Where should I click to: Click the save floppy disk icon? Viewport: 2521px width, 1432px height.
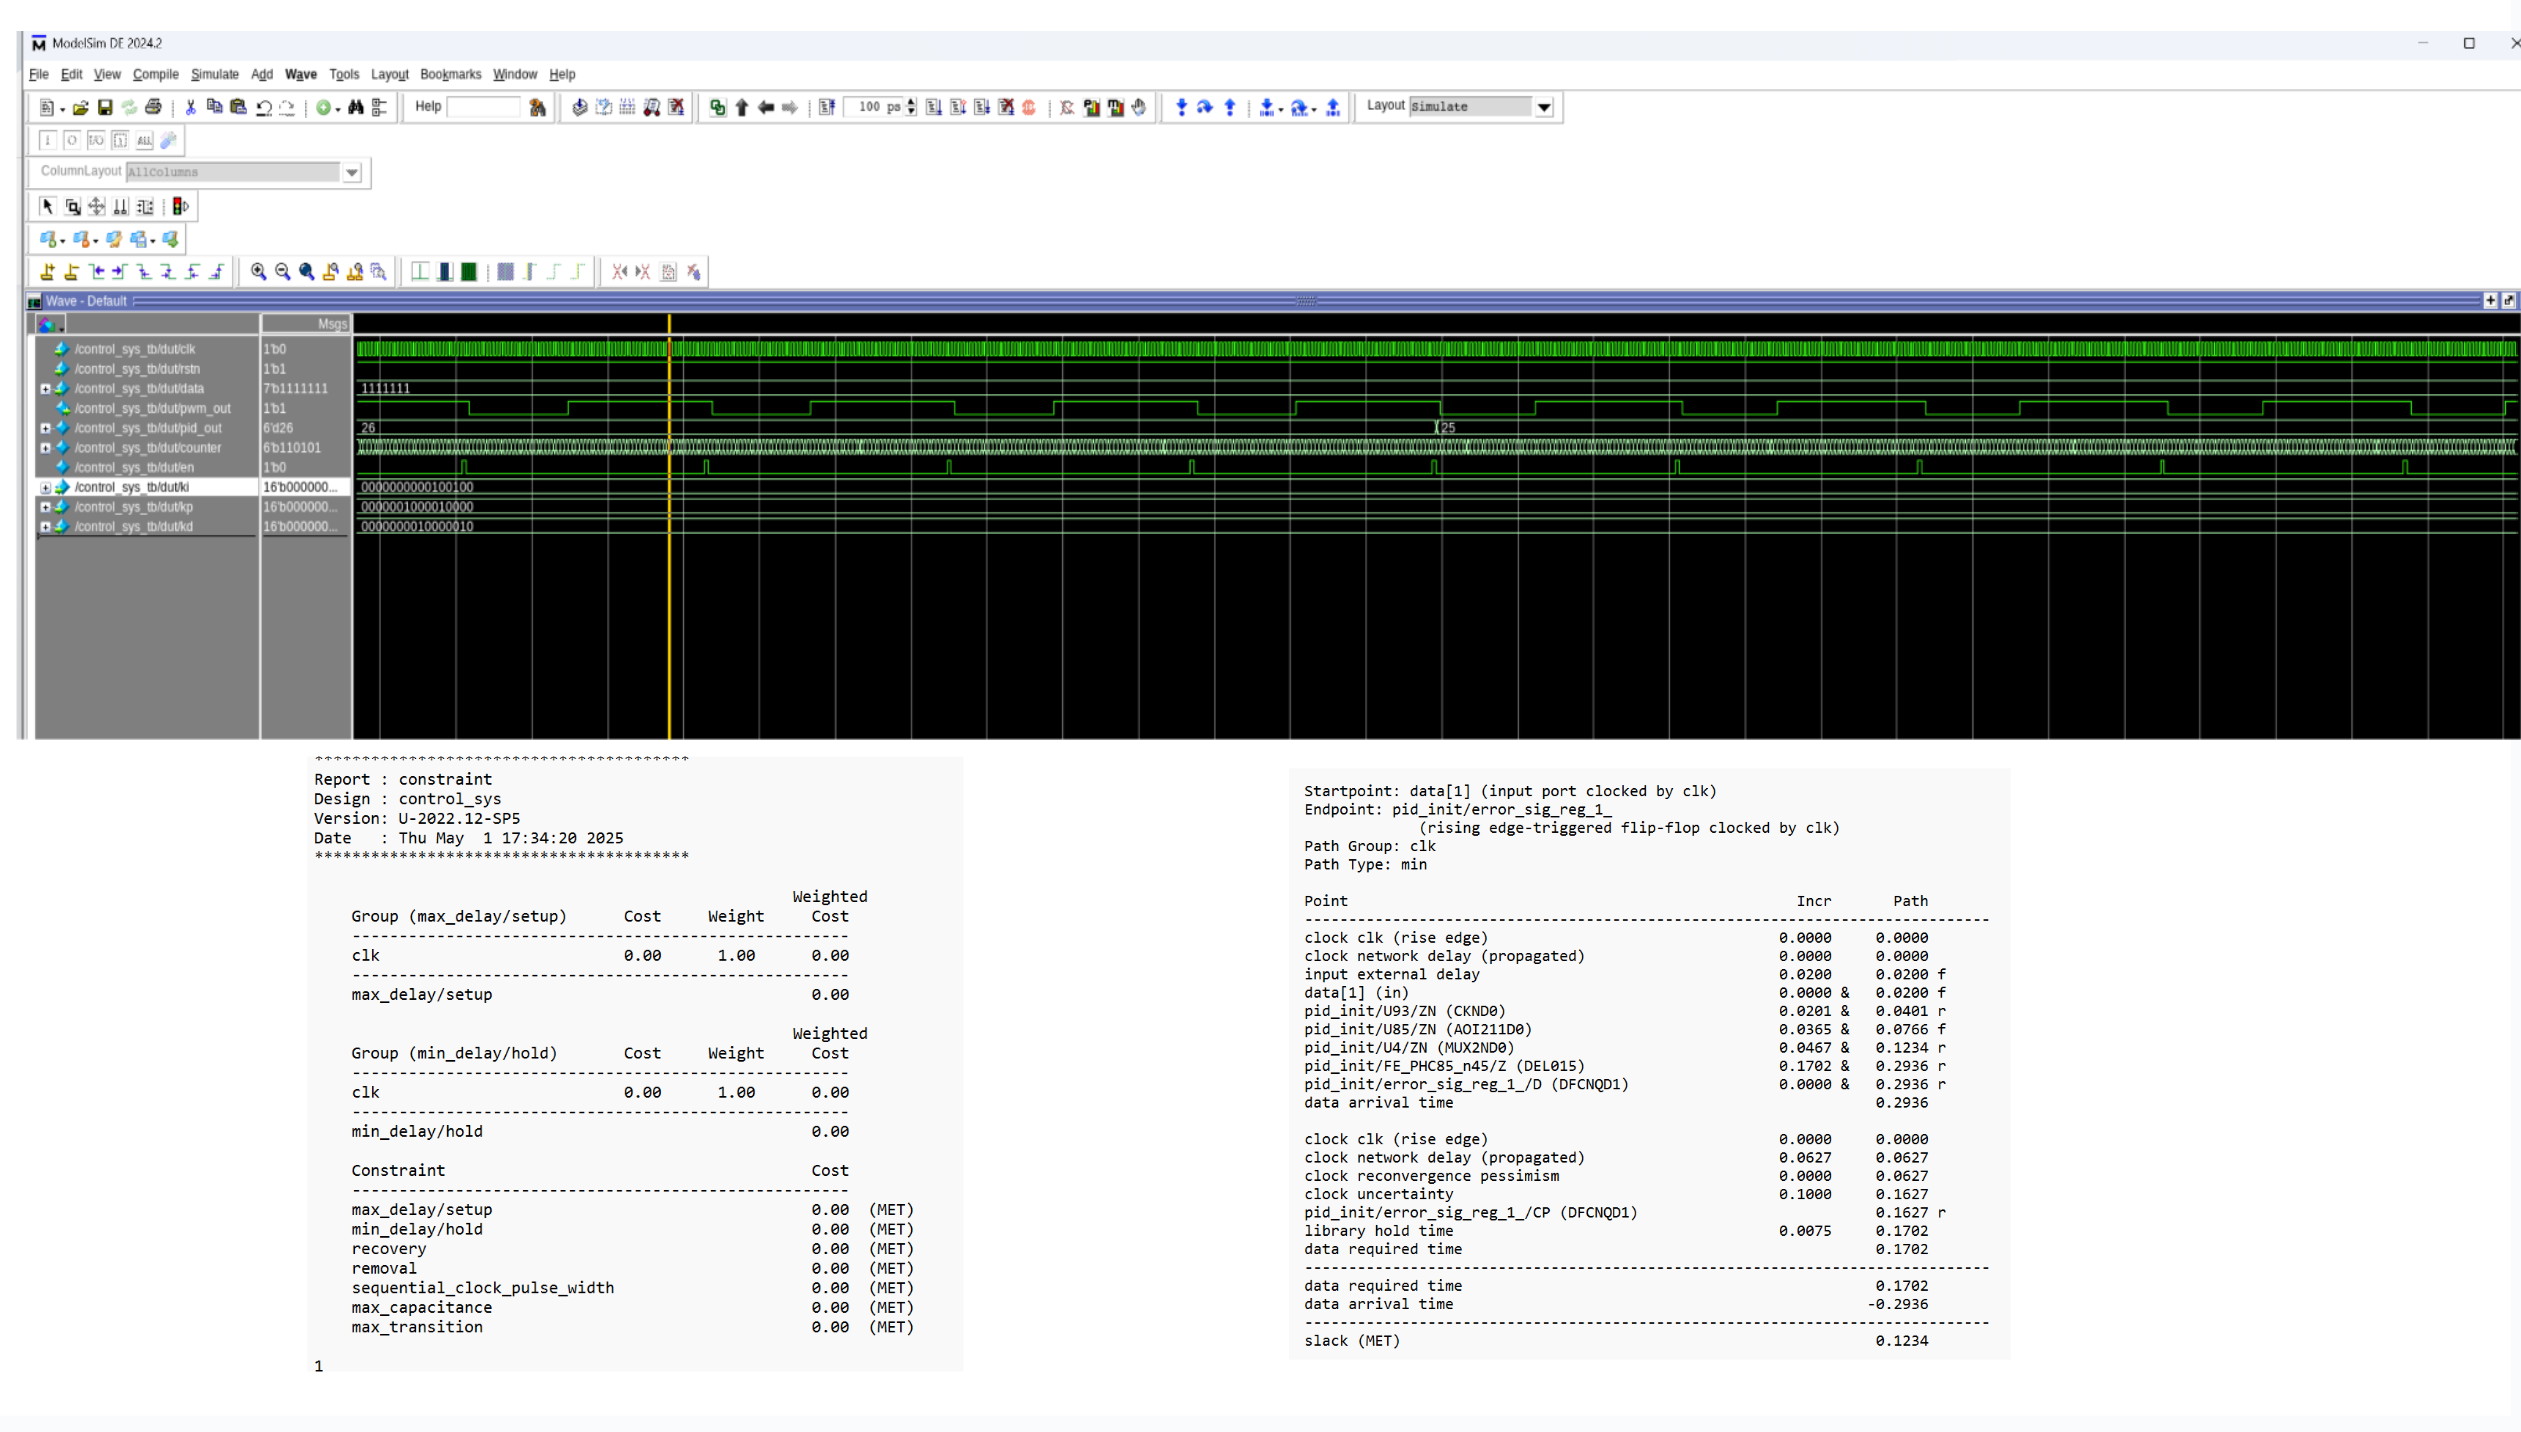click(x=105, y=107)
